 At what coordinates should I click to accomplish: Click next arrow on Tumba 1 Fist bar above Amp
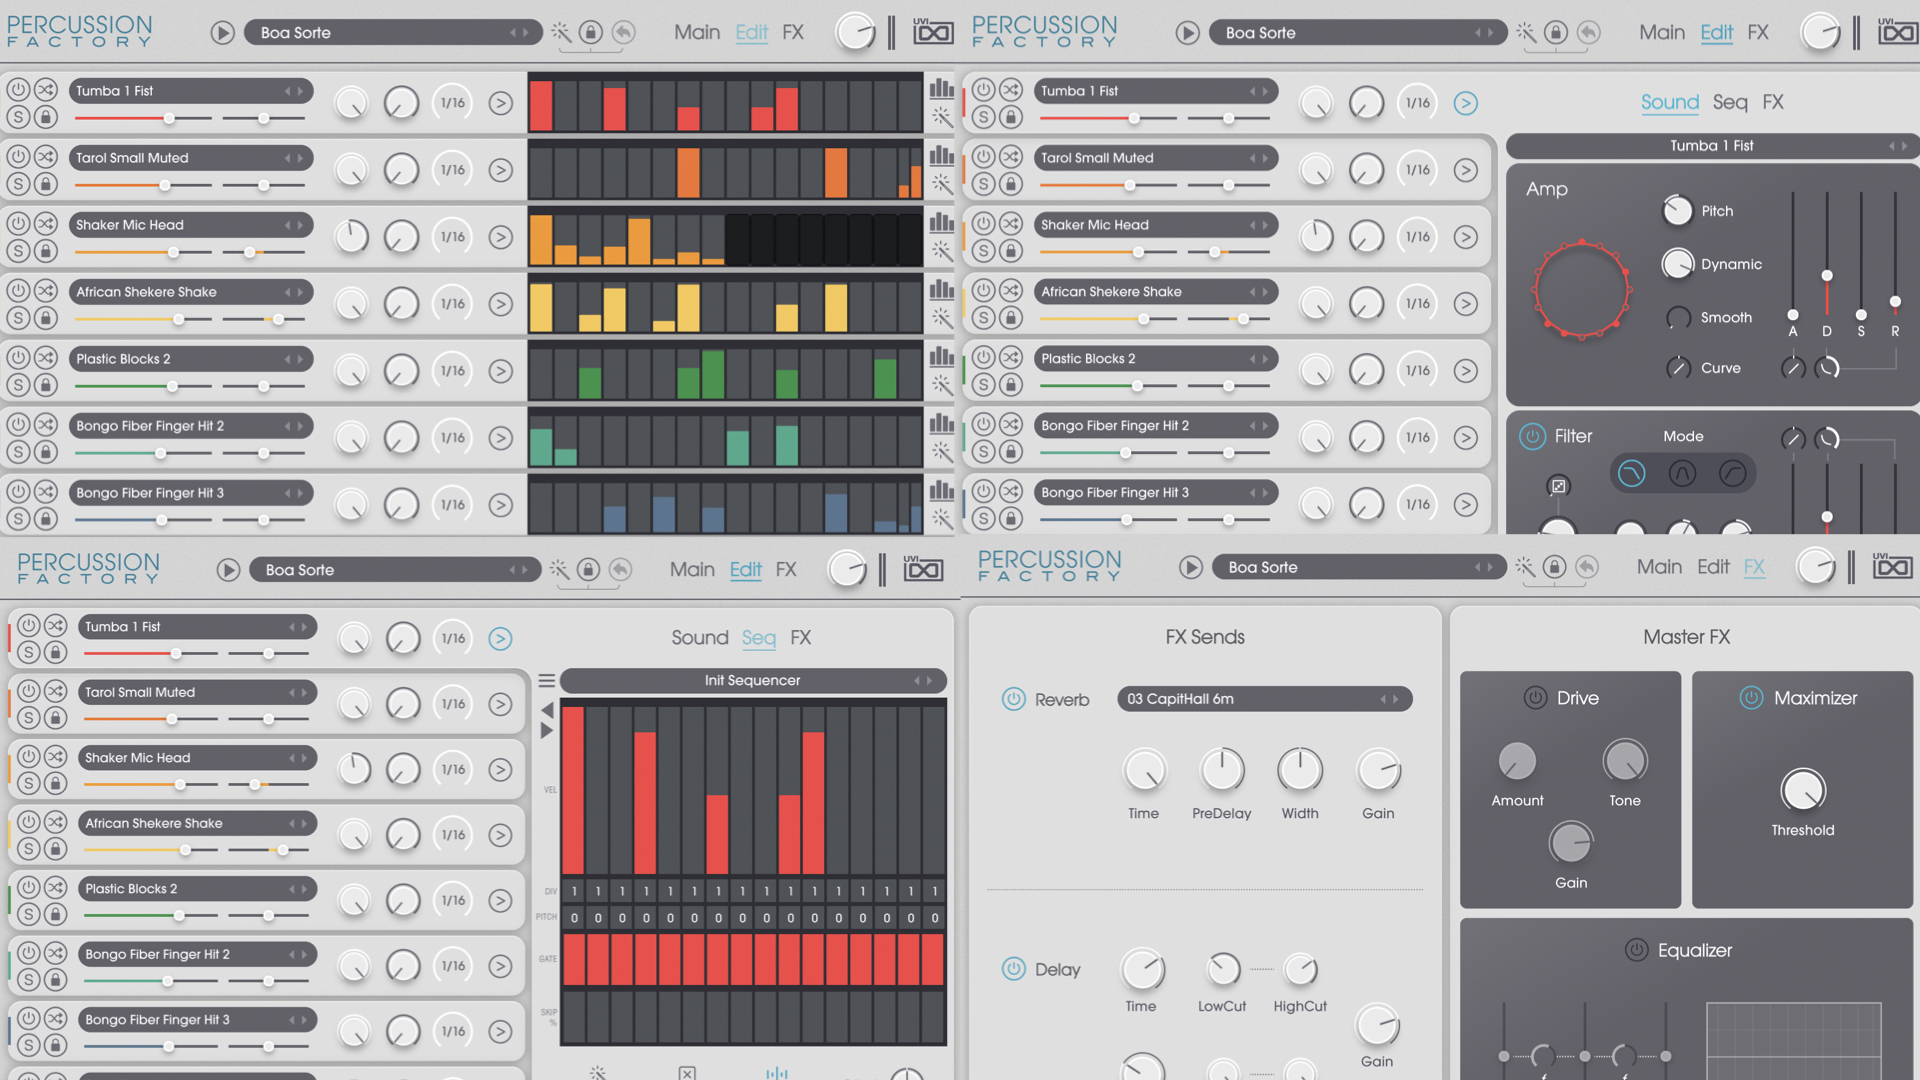(1904, 146)
